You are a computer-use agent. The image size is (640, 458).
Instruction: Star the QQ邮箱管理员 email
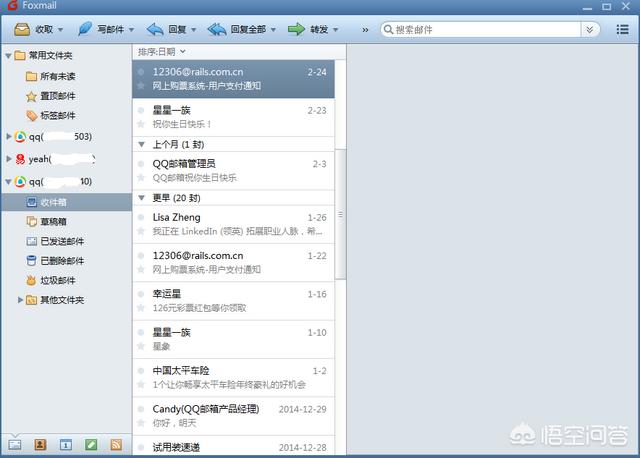(x=141, y=178)
